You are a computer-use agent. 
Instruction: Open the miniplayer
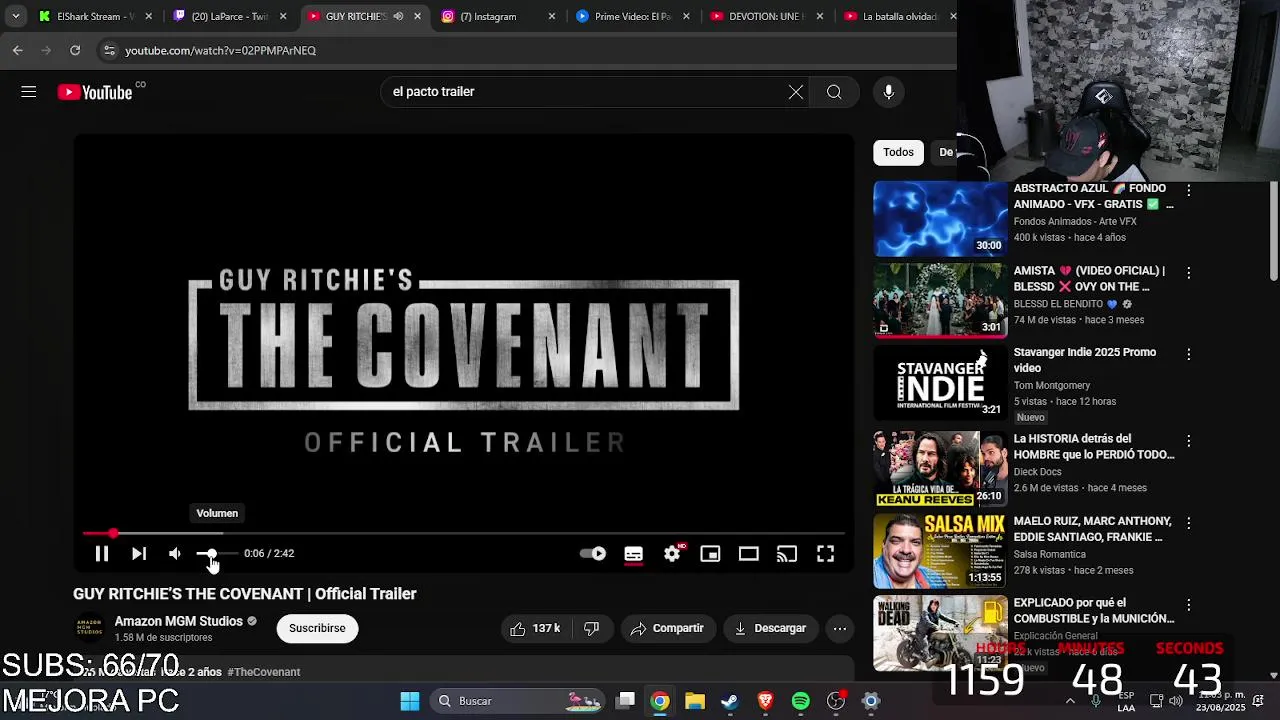click(710, 553)
